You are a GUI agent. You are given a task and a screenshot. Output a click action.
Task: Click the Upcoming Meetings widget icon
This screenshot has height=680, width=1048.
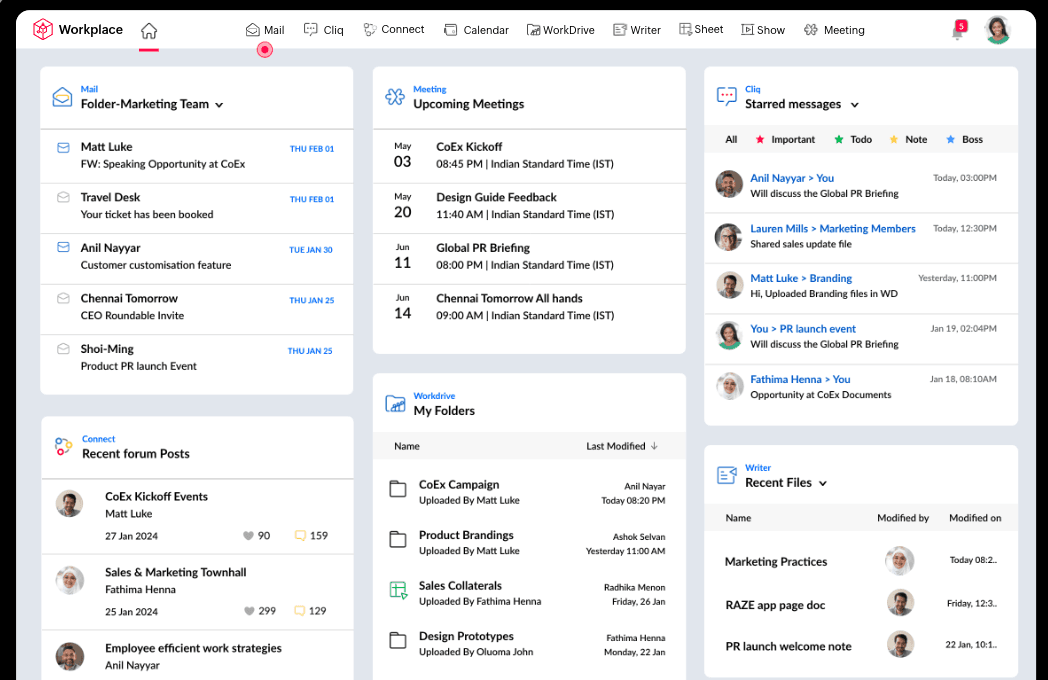[x=395, y=97]
